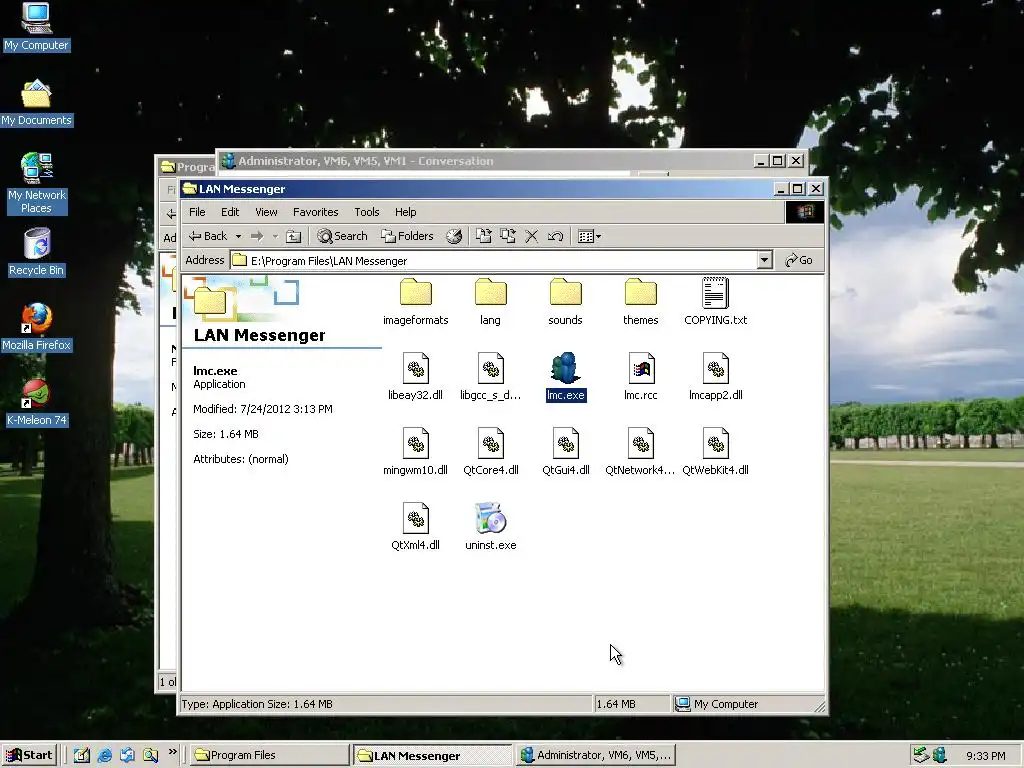Screen dimensions: 1024x768
Task: Select libeay32.dll file icon
Action: (x=415, y=368)
